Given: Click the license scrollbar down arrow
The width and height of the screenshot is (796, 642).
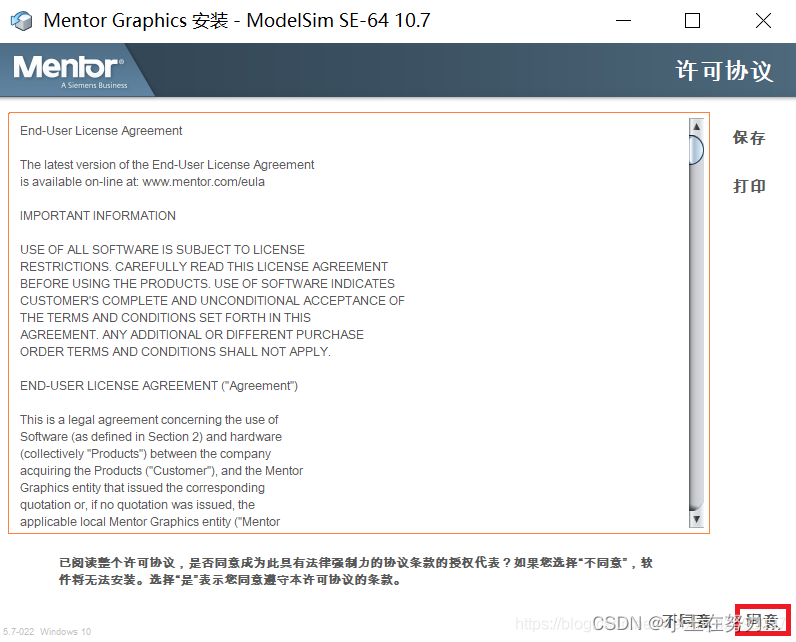Looking at the screenshot, I should click(696, 519).
